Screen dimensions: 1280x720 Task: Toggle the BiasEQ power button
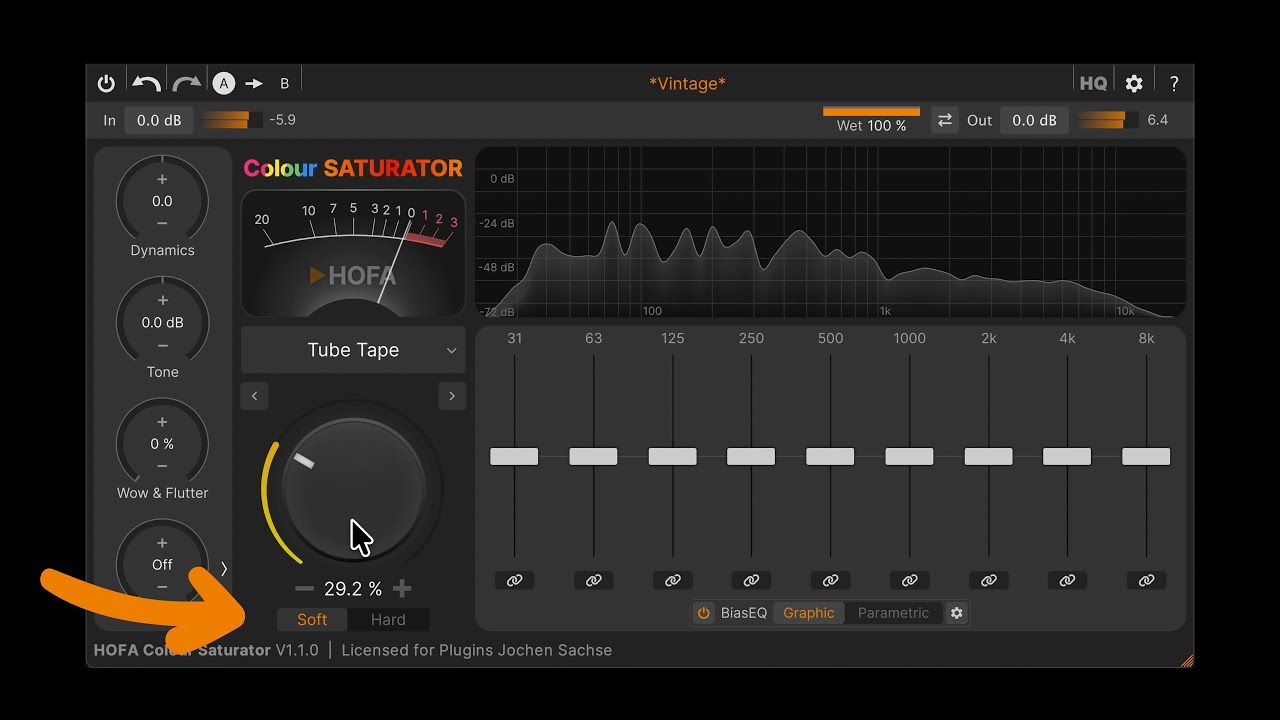704,613
